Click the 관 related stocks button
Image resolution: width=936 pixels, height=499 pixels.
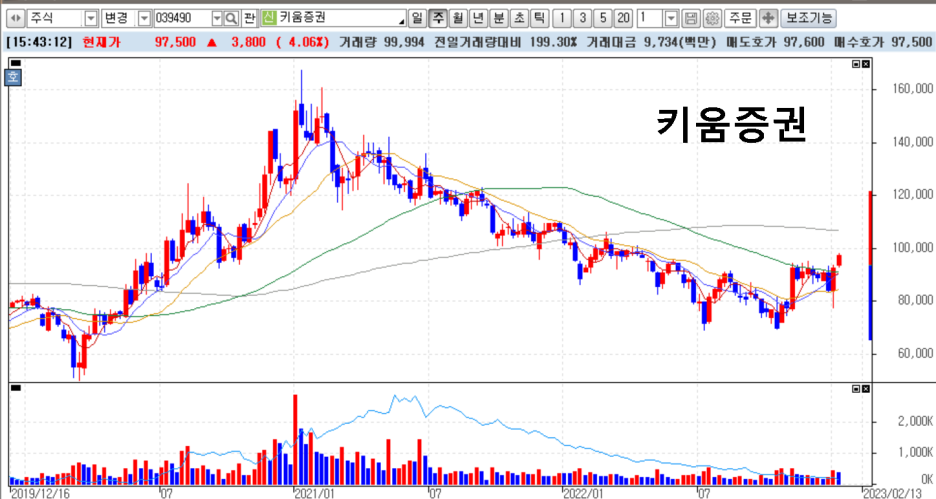coord(250,19)
